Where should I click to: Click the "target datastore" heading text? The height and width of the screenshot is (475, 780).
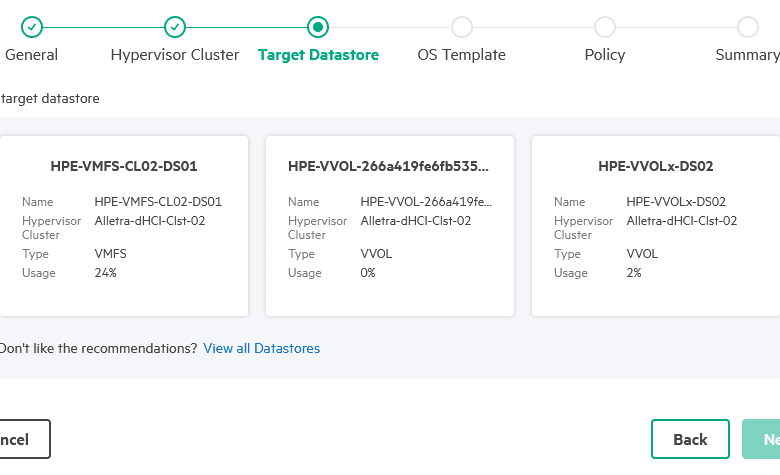coord(50,98)
